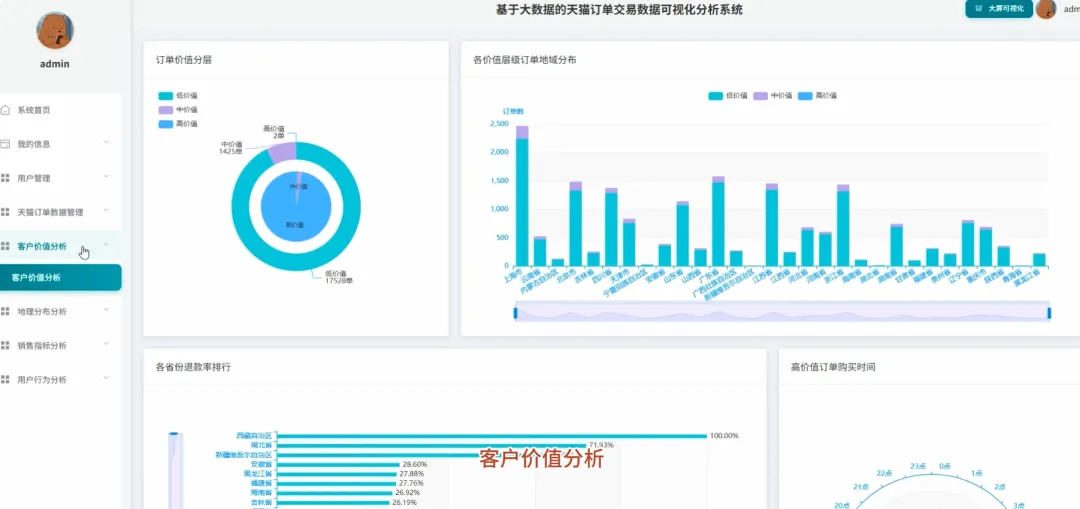Click the left handle of the bar chart zoom slider
1080x509 pixels.
(515, 313)
